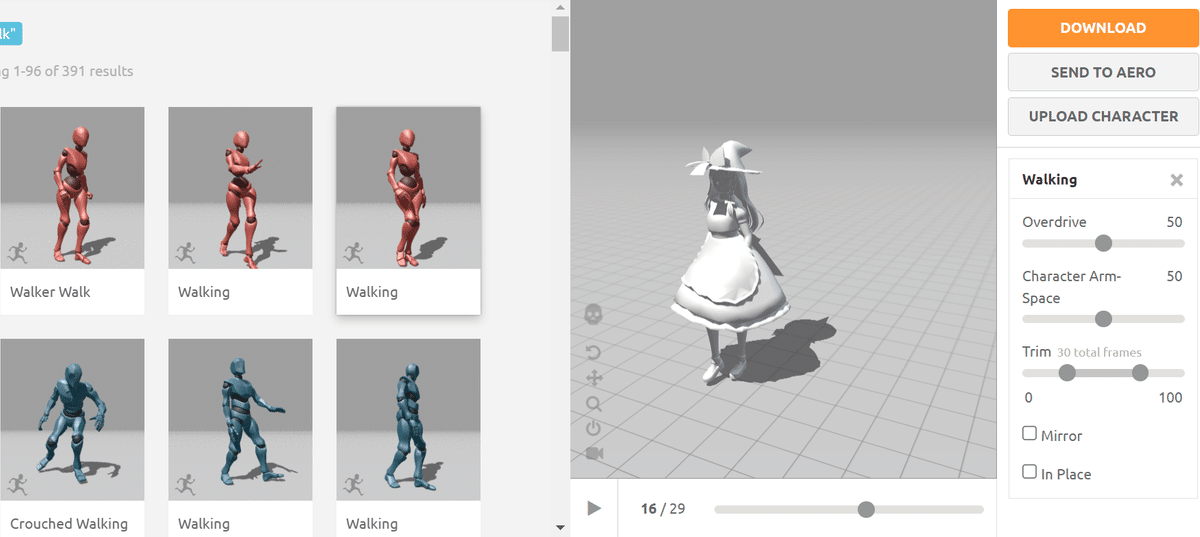This screenshot has width=1200, height=537.
Task: Select the Walker Walk animation thumbnail
Action: click(x=72, y=188)
